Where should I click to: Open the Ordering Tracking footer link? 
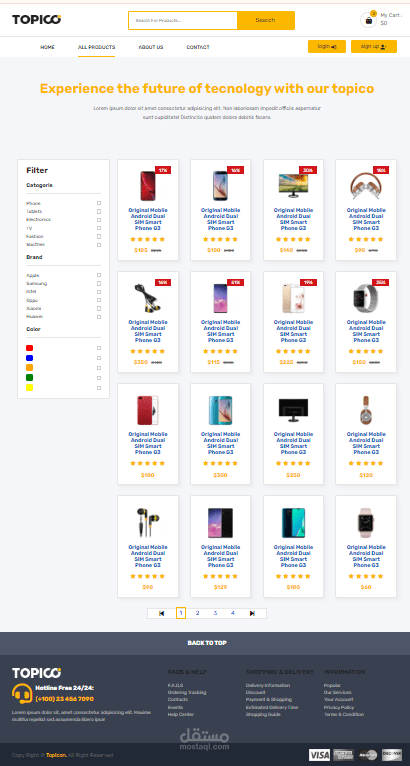click(x=187, y=692)
